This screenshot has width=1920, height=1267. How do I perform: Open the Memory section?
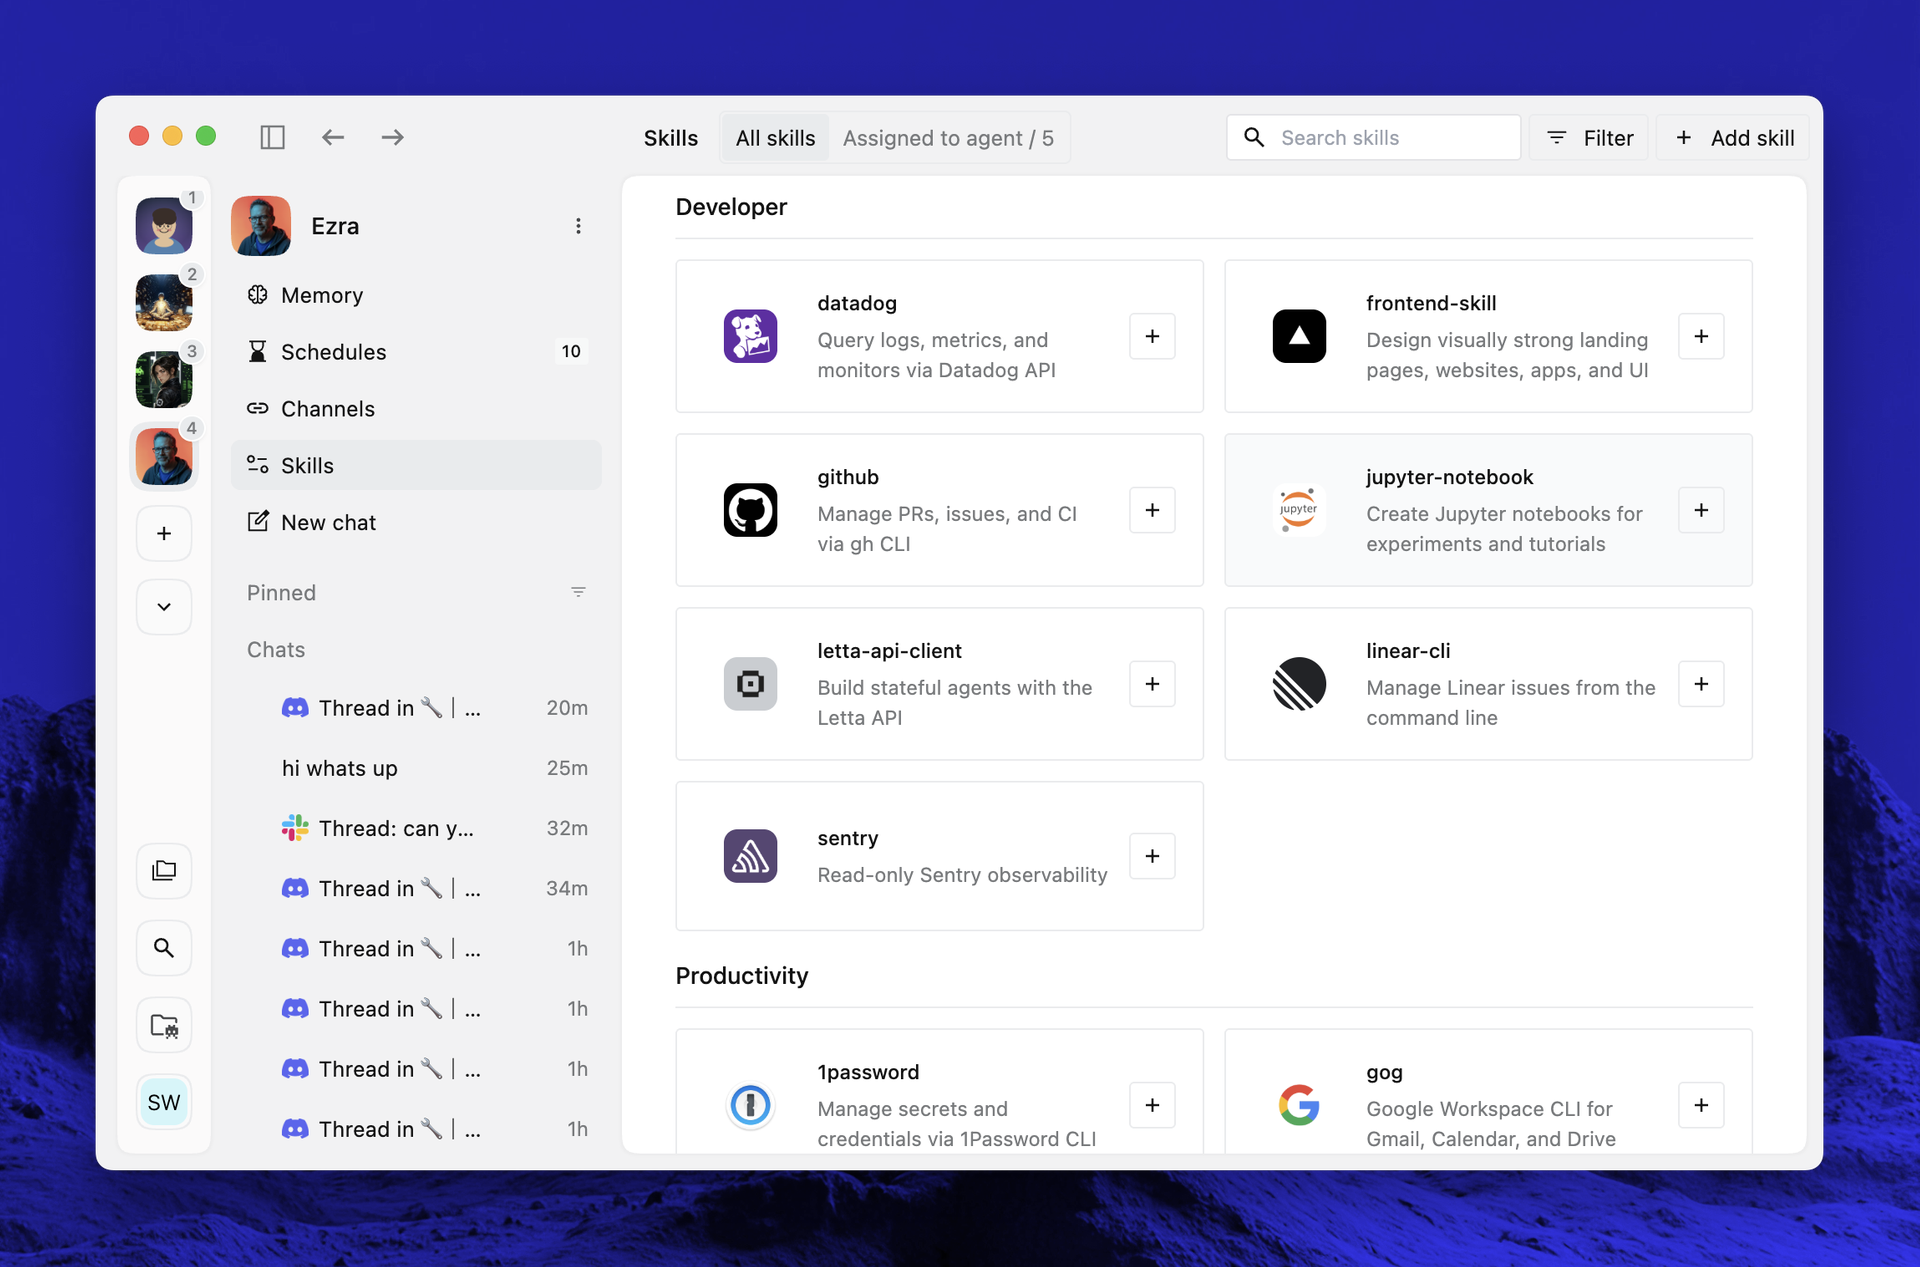pos(416,295)
